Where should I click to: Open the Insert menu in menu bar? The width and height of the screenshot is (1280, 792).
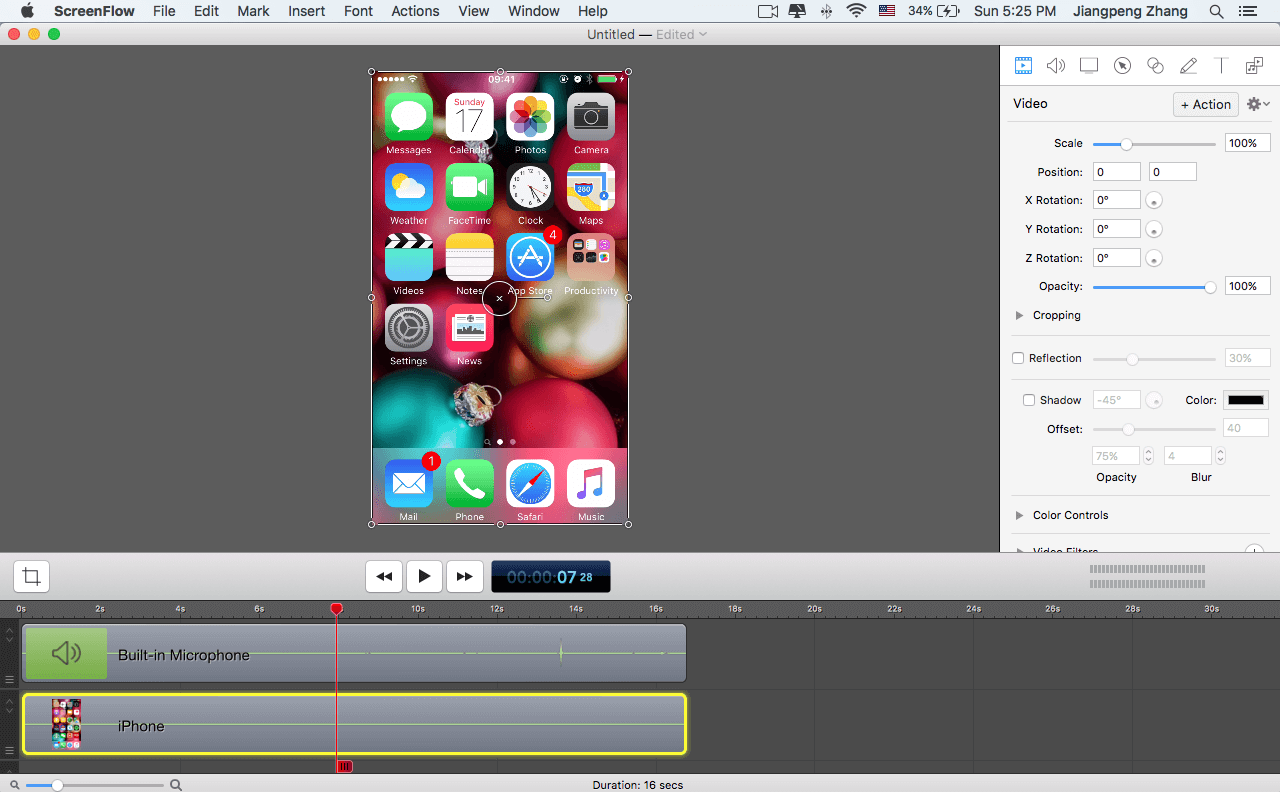(306, 11)
